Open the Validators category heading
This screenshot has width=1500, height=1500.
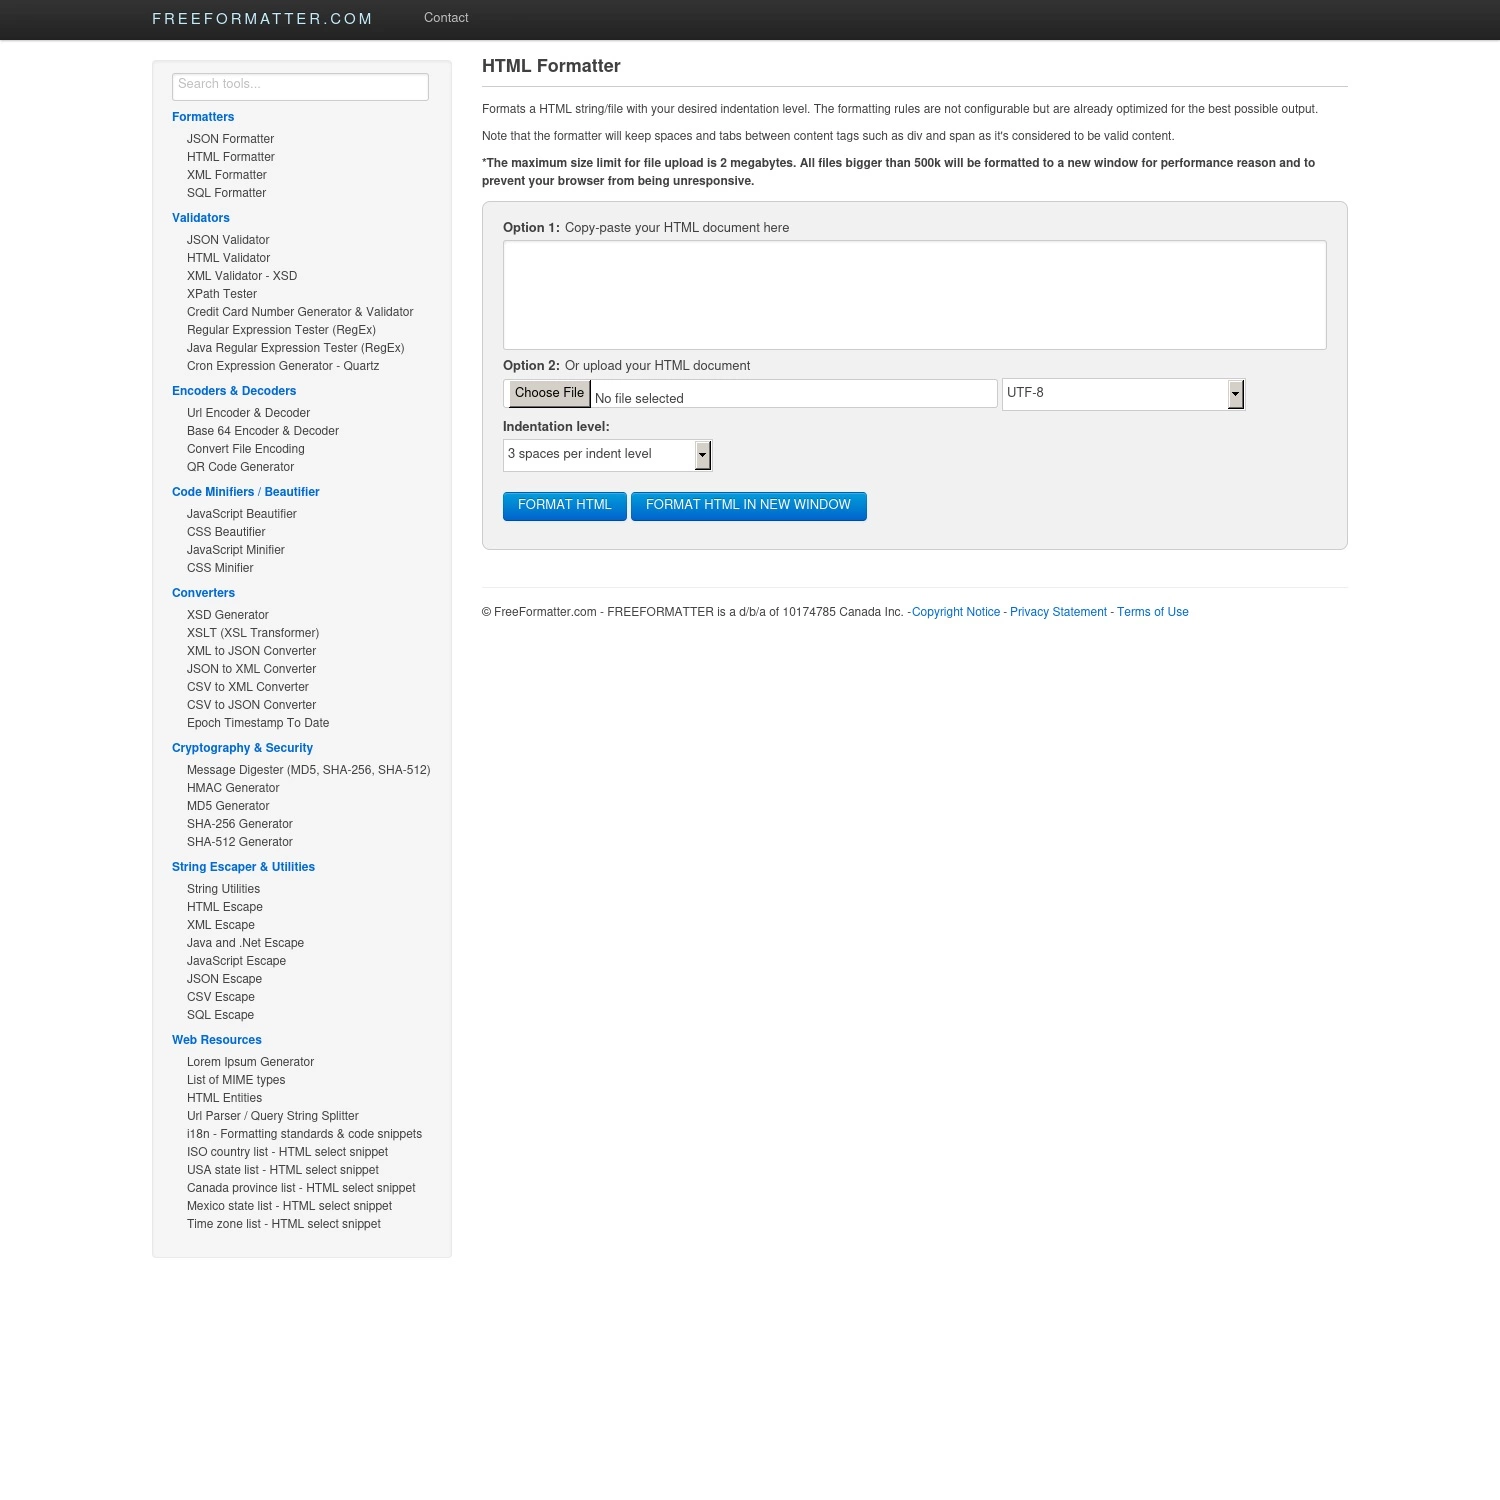click(201, 218)
